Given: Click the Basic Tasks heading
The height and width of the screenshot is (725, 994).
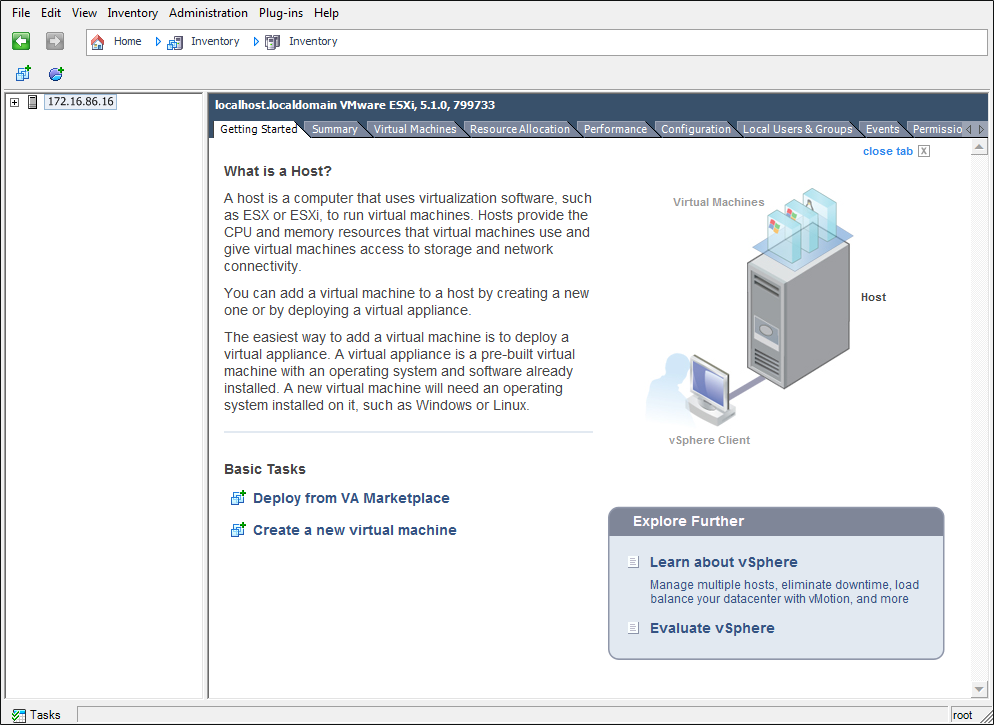Looking at the screenshot, I should click(265, 469).
